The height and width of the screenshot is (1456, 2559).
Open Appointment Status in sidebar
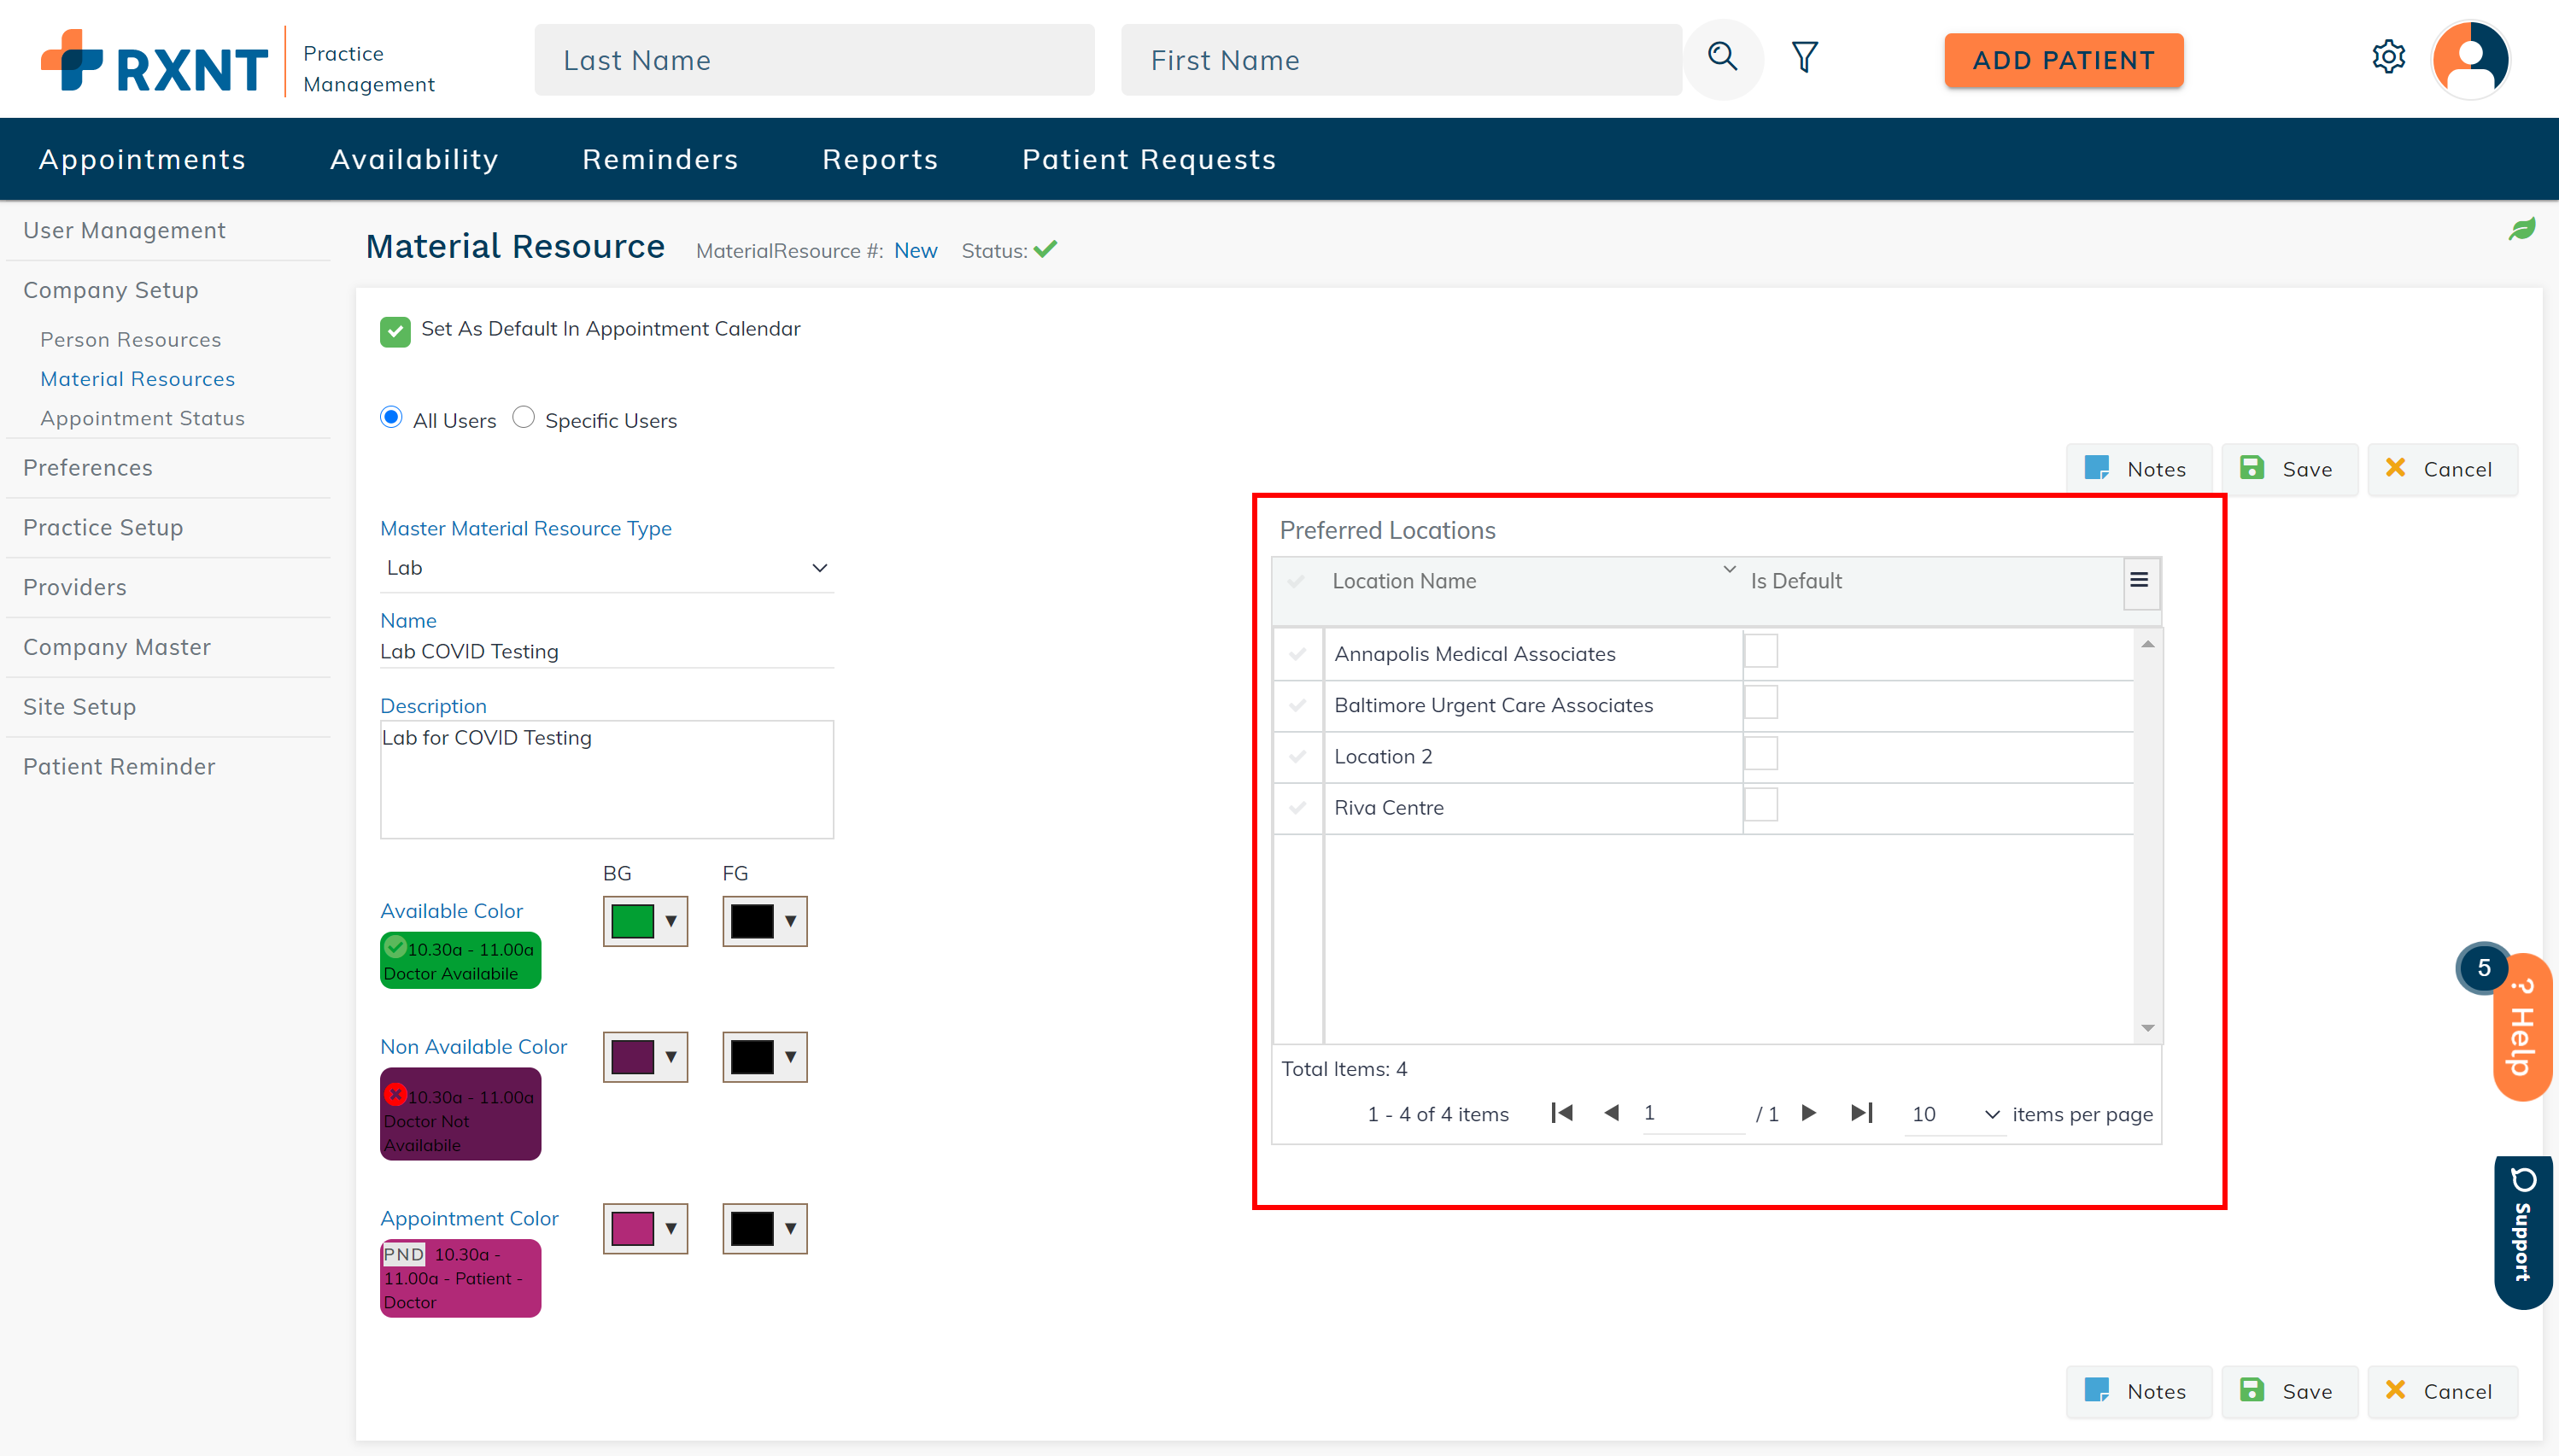click(143, 418)
